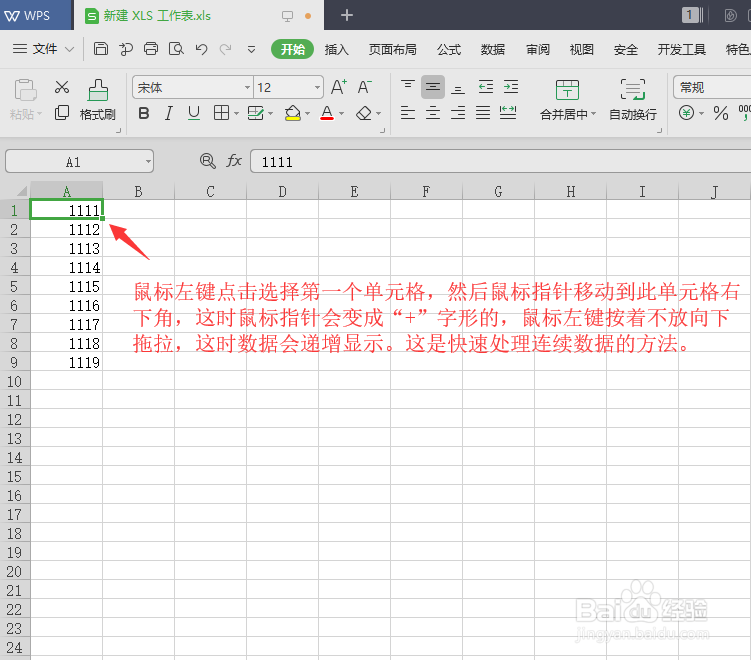
Task: Toggle Bold formatting
Action: (144, 114)
